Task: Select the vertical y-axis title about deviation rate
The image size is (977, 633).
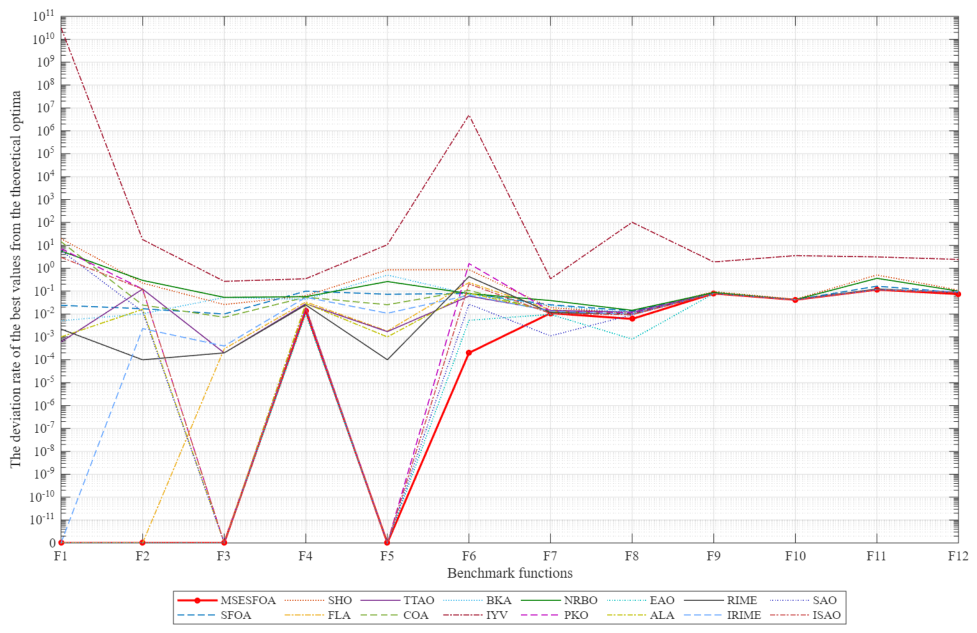Action: [x=16, y=279]
